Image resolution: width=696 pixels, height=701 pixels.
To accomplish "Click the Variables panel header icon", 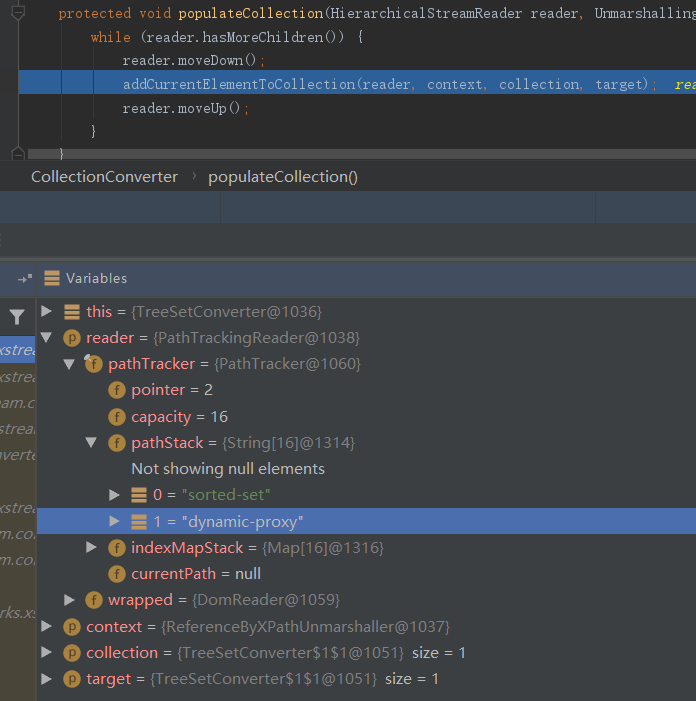I will point(50,278).
